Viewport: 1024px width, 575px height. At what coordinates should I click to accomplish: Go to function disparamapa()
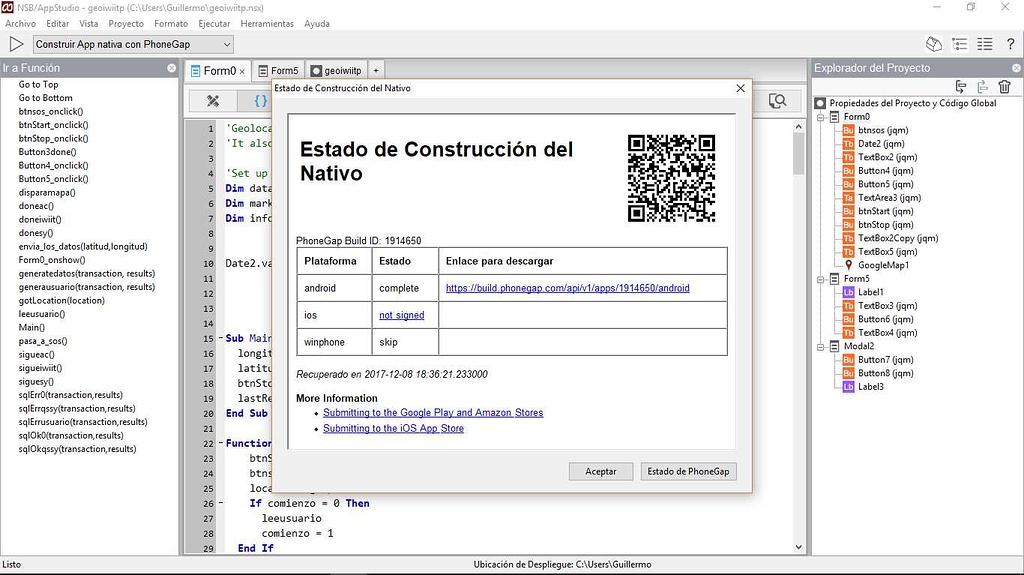coord(47,193)
